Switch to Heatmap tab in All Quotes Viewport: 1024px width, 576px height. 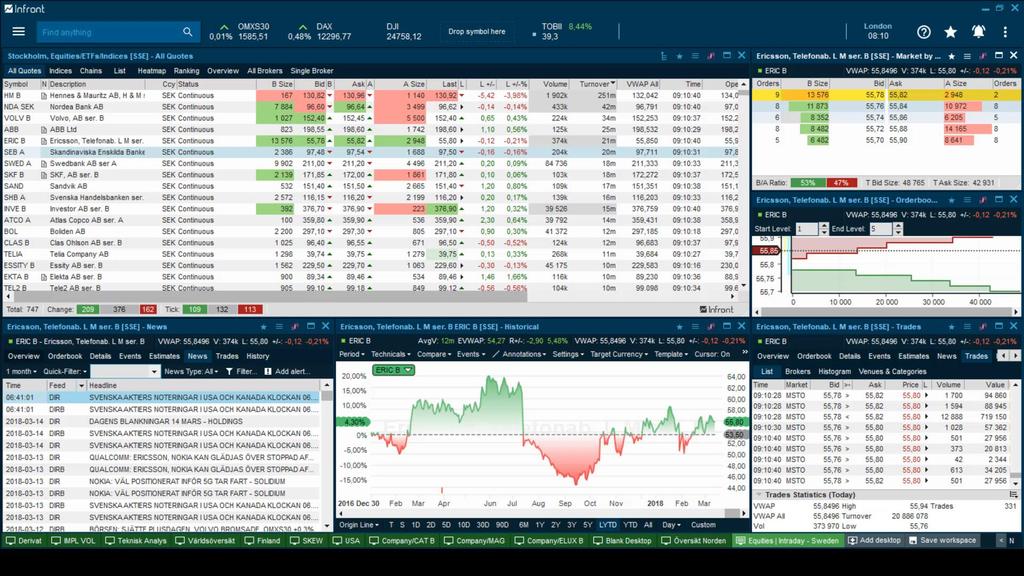(x=152, y=71)
